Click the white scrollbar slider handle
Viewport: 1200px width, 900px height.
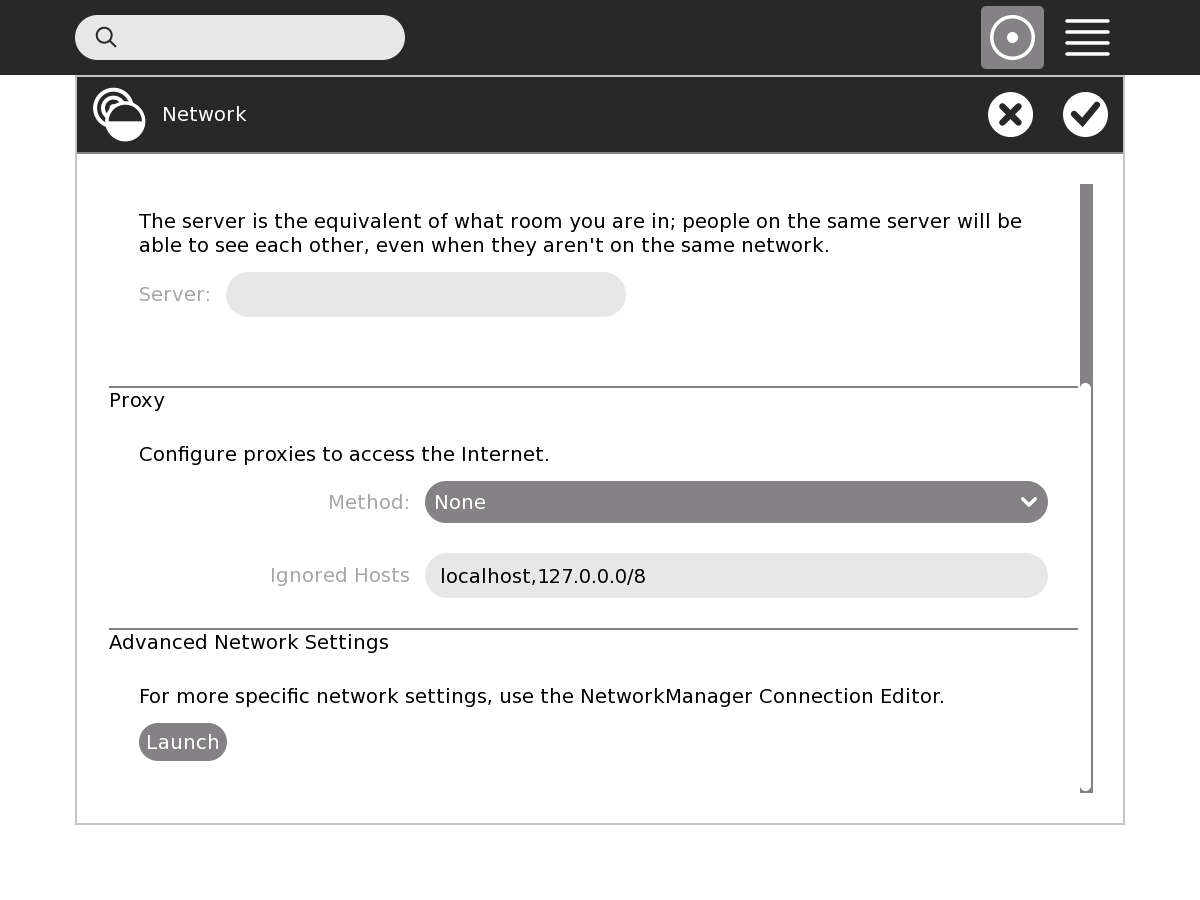(x=1086, y=587)
